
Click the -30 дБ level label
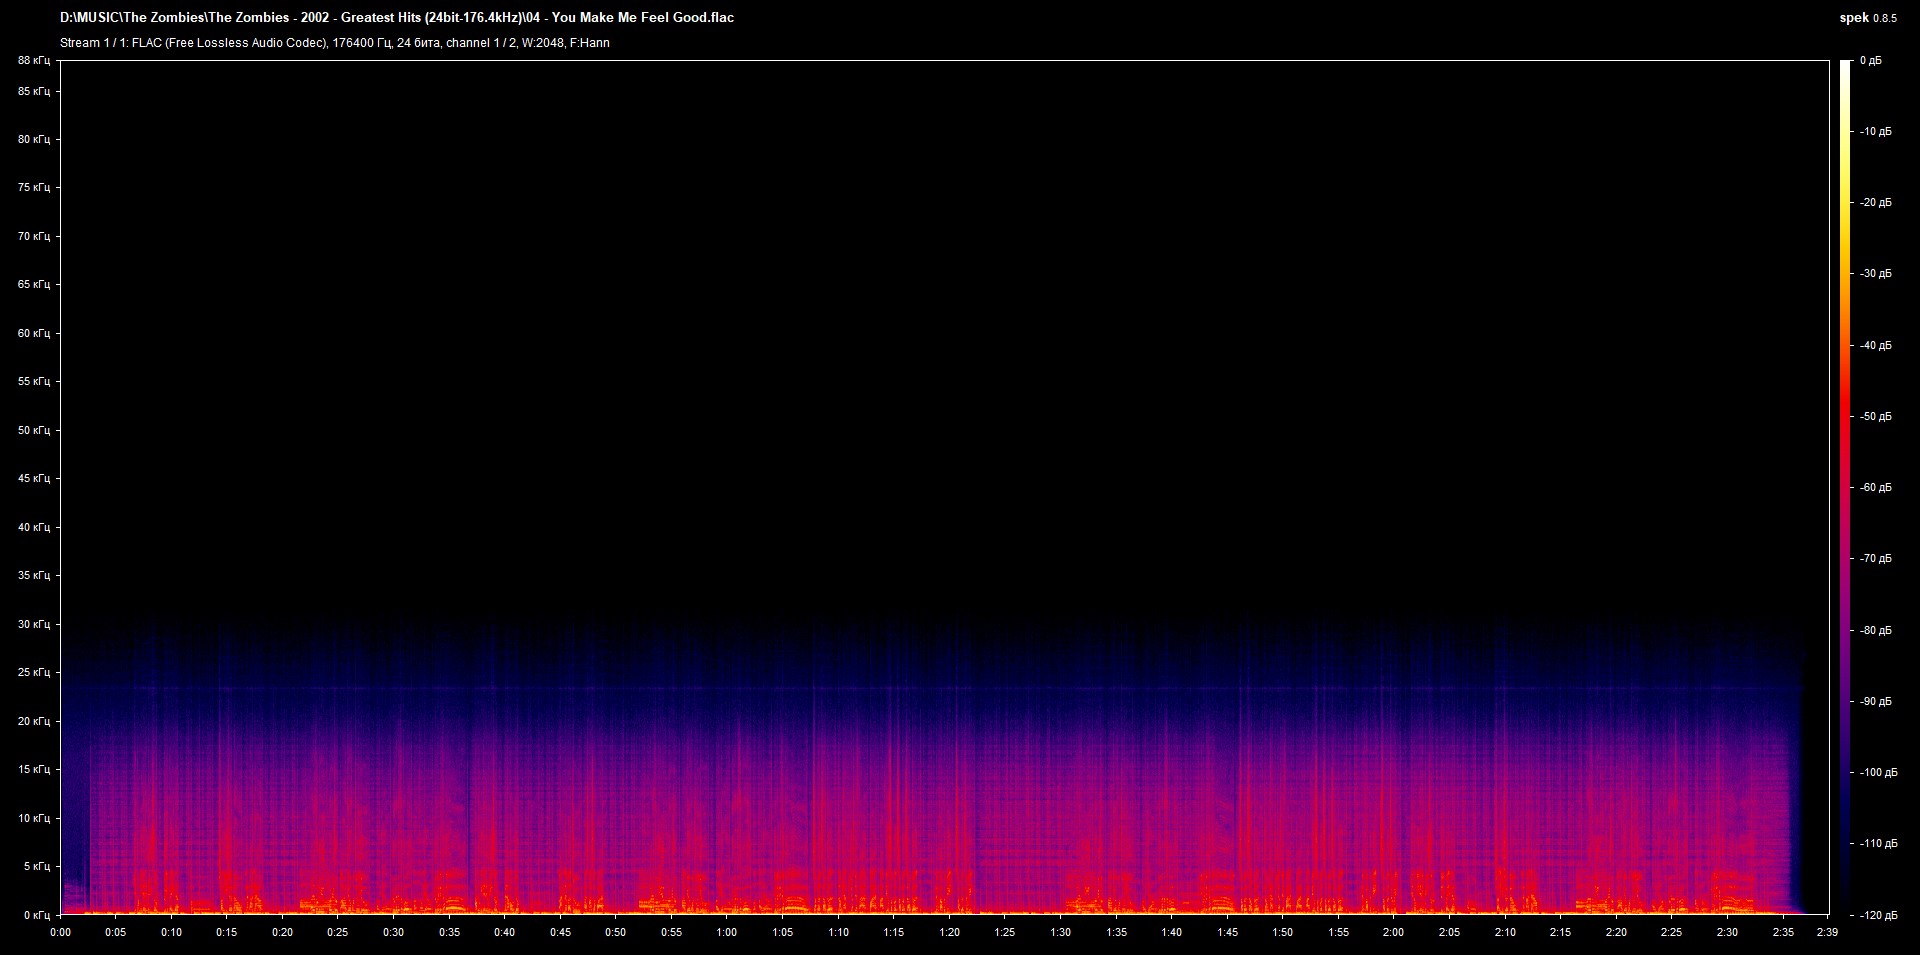(x=1876, y=273)
